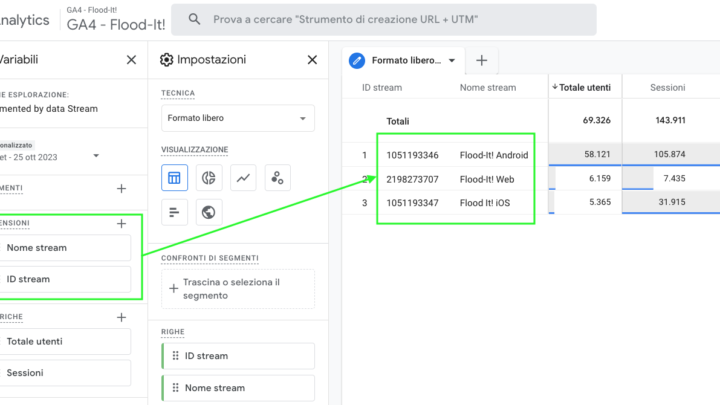Click Flood-It! Web cell
This screenshot has width=720, height=405.
[x=487, y=179]
